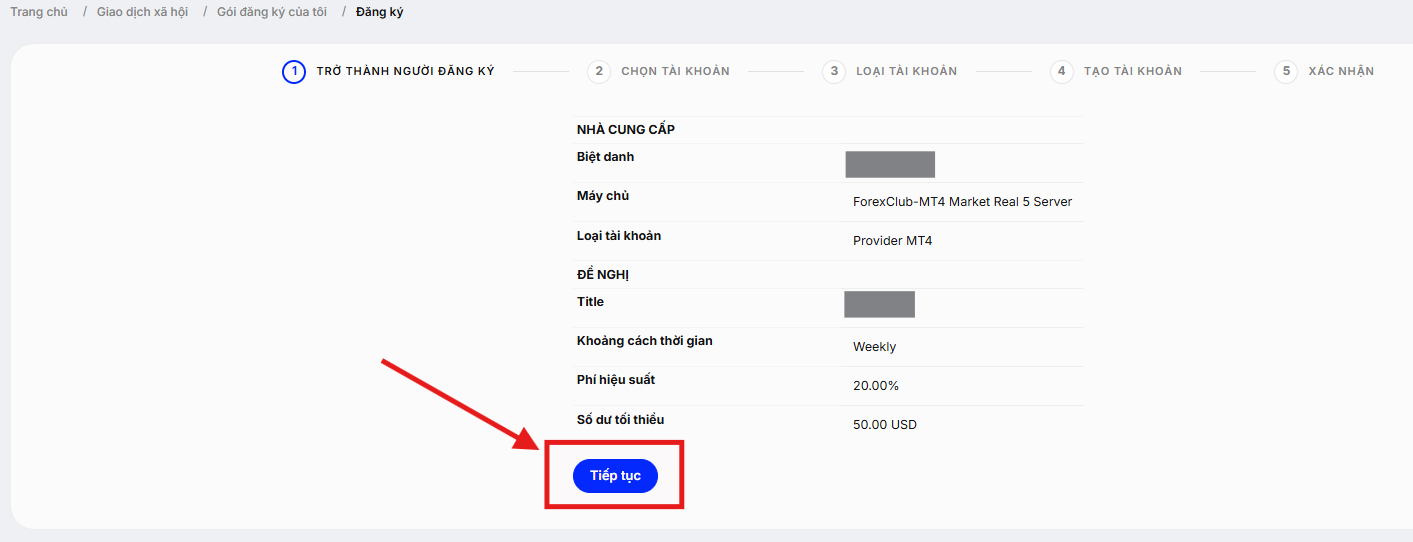Screen dimensions: 1413x542
Task: Click the blue Tiếp tục button
Action: [x=615, y=476]
